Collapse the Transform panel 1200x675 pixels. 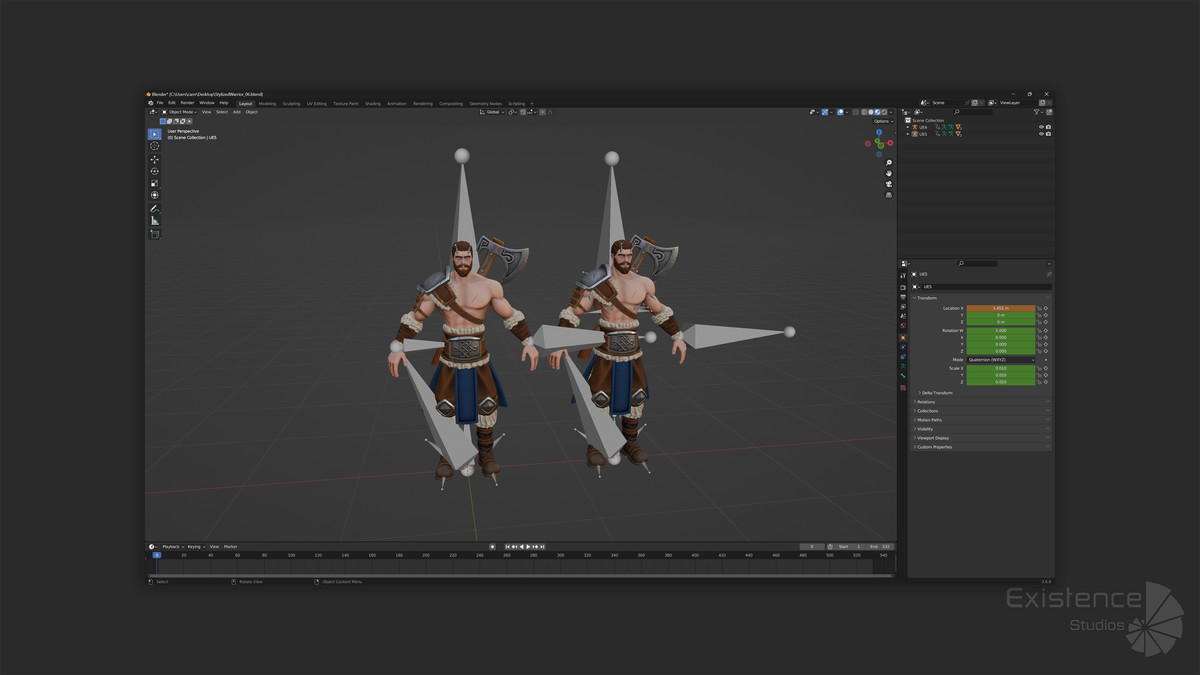click(x=926, y=298)
